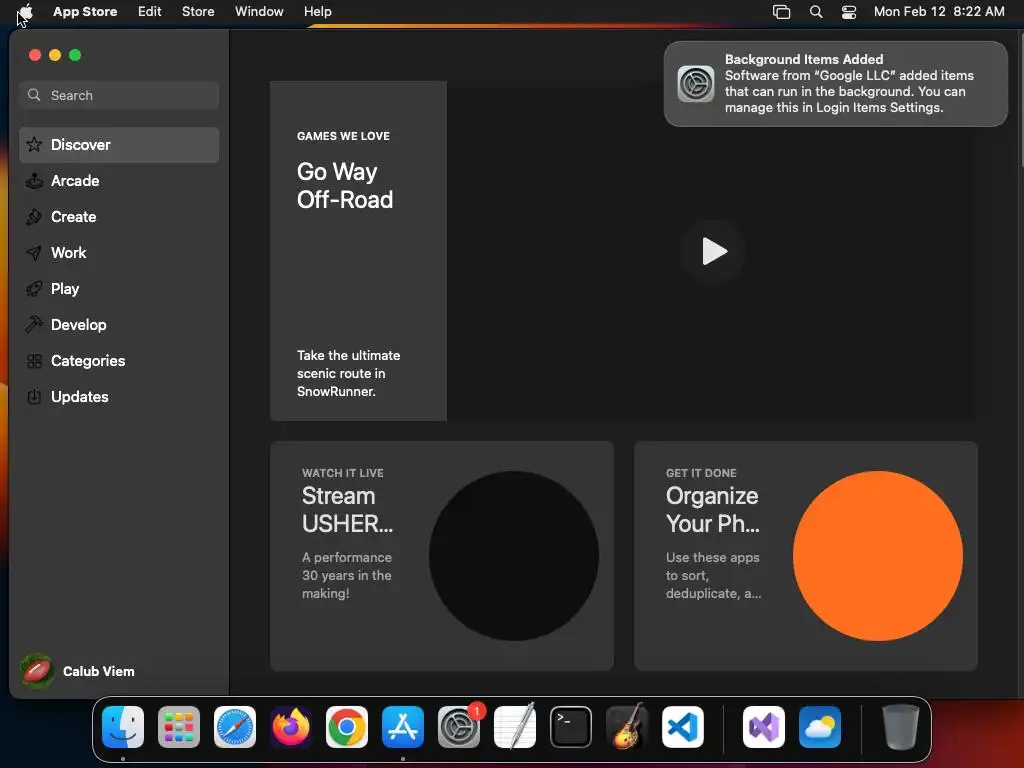
Task: Minimize the App Store window
Action: click(x=55, y=56)
